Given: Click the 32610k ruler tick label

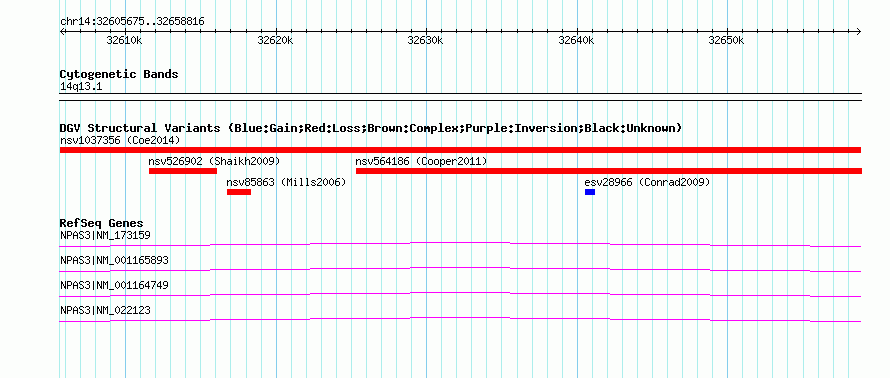Looking at the screenshot, I should pyautogui.click(x=124, y=40).
